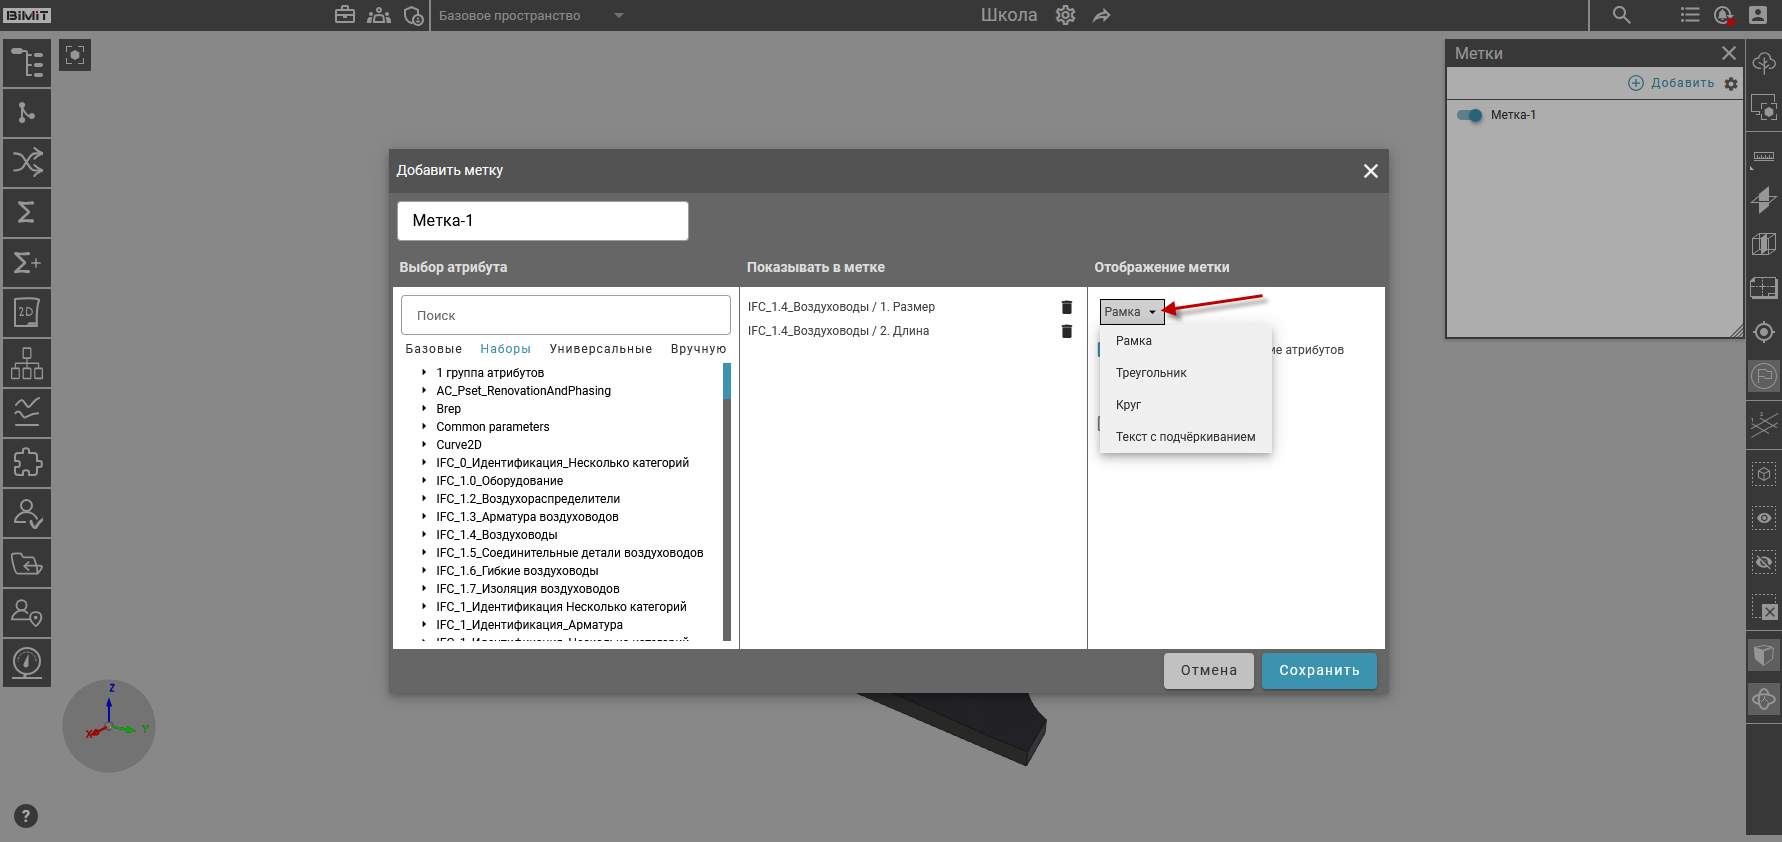Delete the '1. Размер' attribute with trash icon
1782x842 pixels.
(x=1066, y=307)
